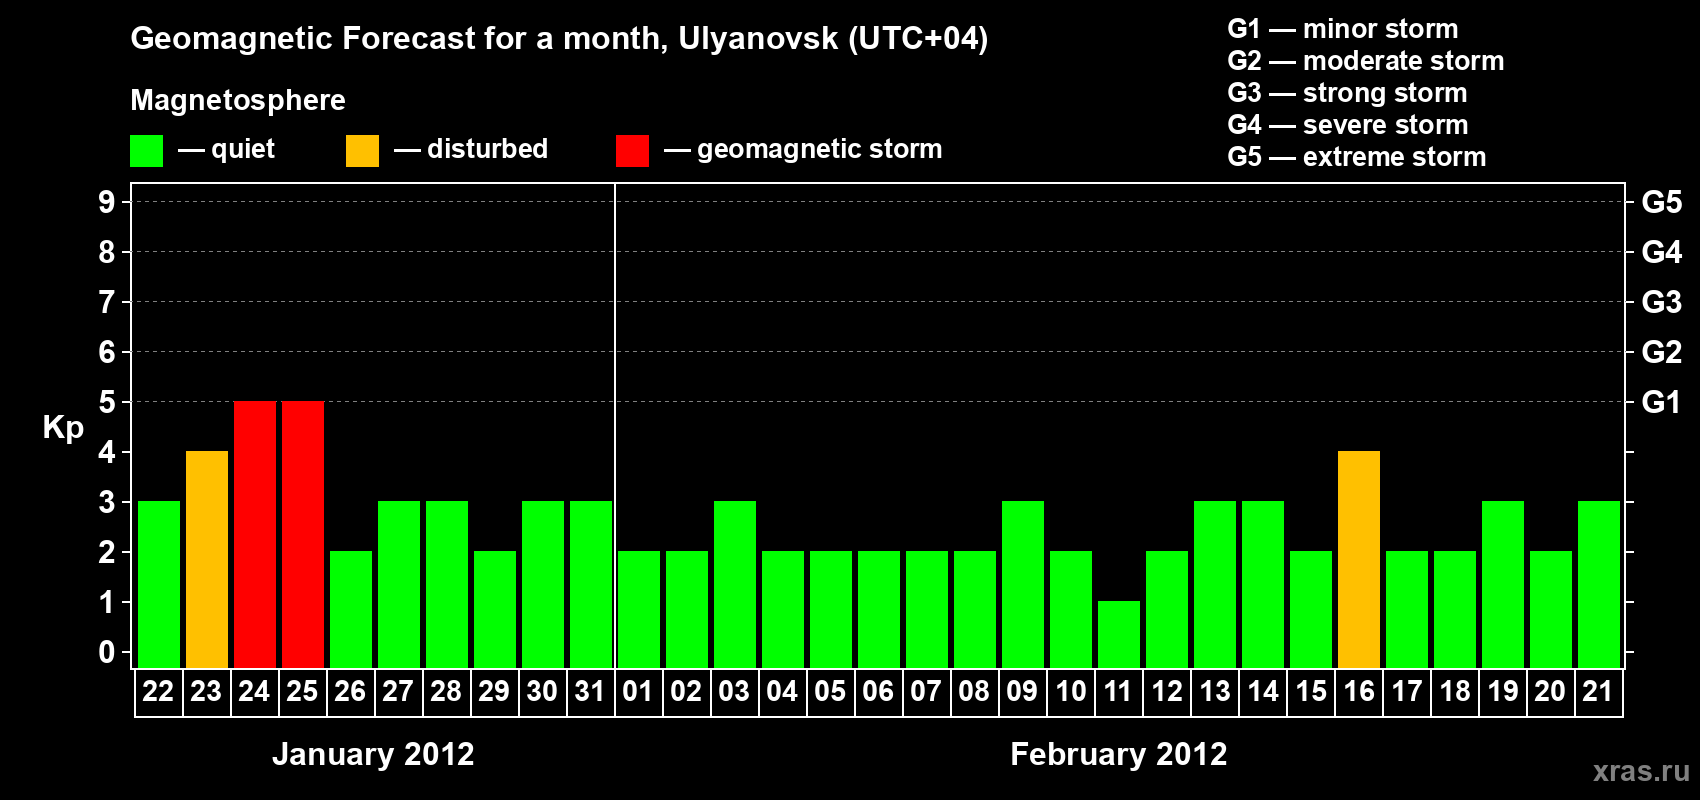The height and width of the screenshot is (800, 1700).
Task: Select the green bar for February 21
Action: pyautogui.click(x=1599, y=584)
